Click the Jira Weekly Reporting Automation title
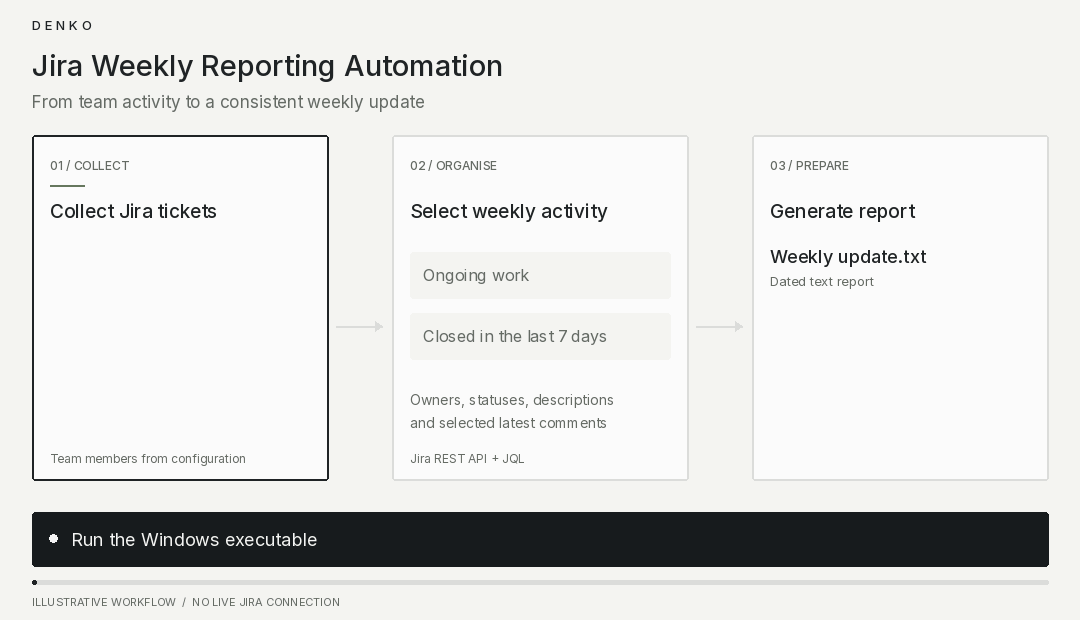Screen dimensions: 1080x620 click(267, 66)
